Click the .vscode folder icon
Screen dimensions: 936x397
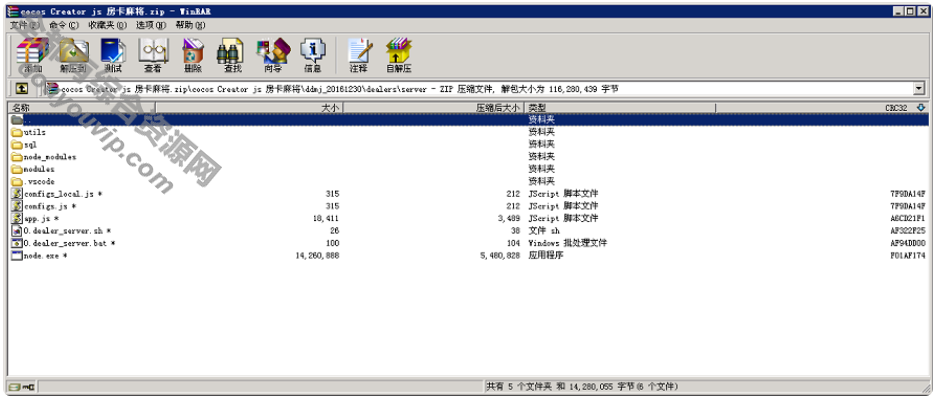(17, 181)
